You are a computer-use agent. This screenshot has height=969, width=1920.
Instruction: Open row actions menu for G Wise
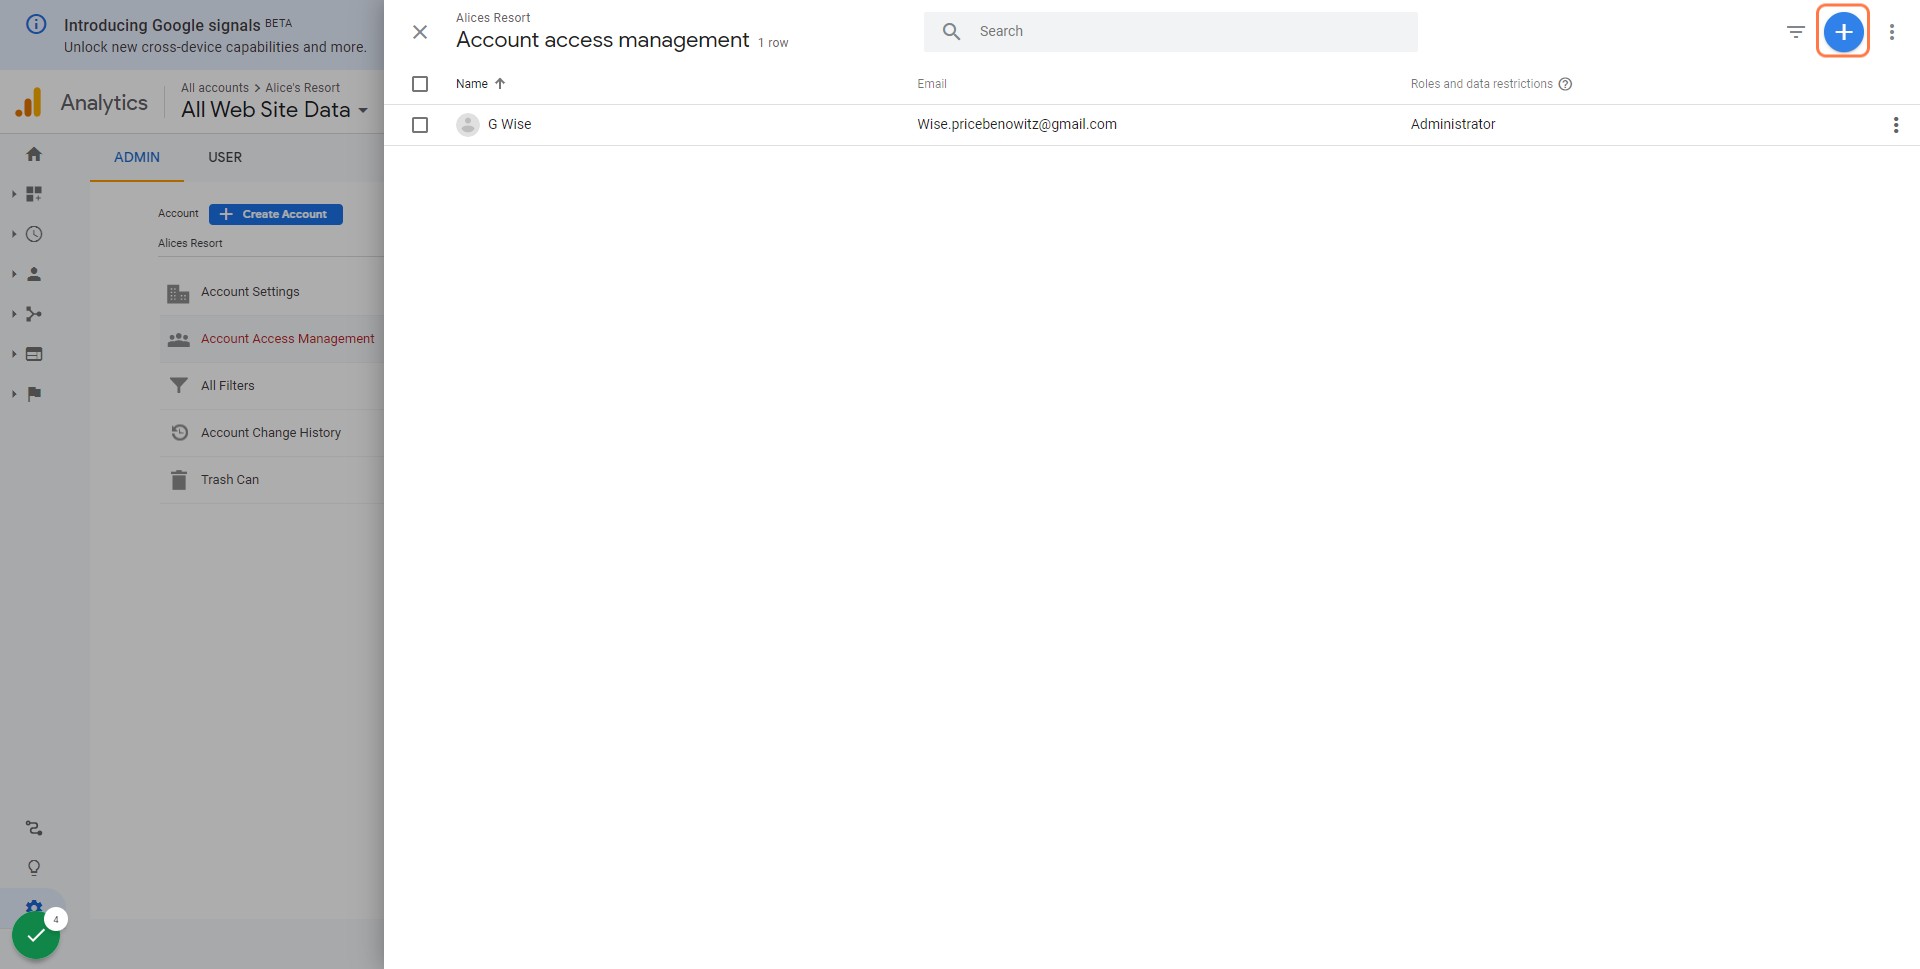click(1896, 125)
